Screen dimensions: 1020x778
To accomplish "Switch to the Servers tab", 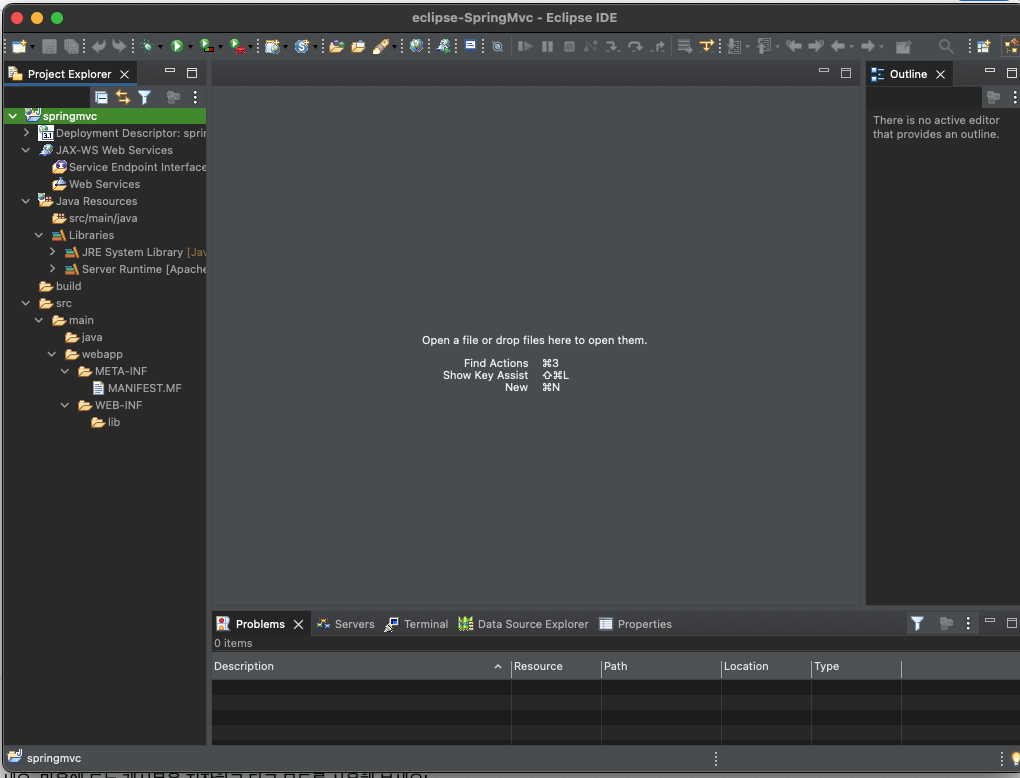I will click(345, 624).
